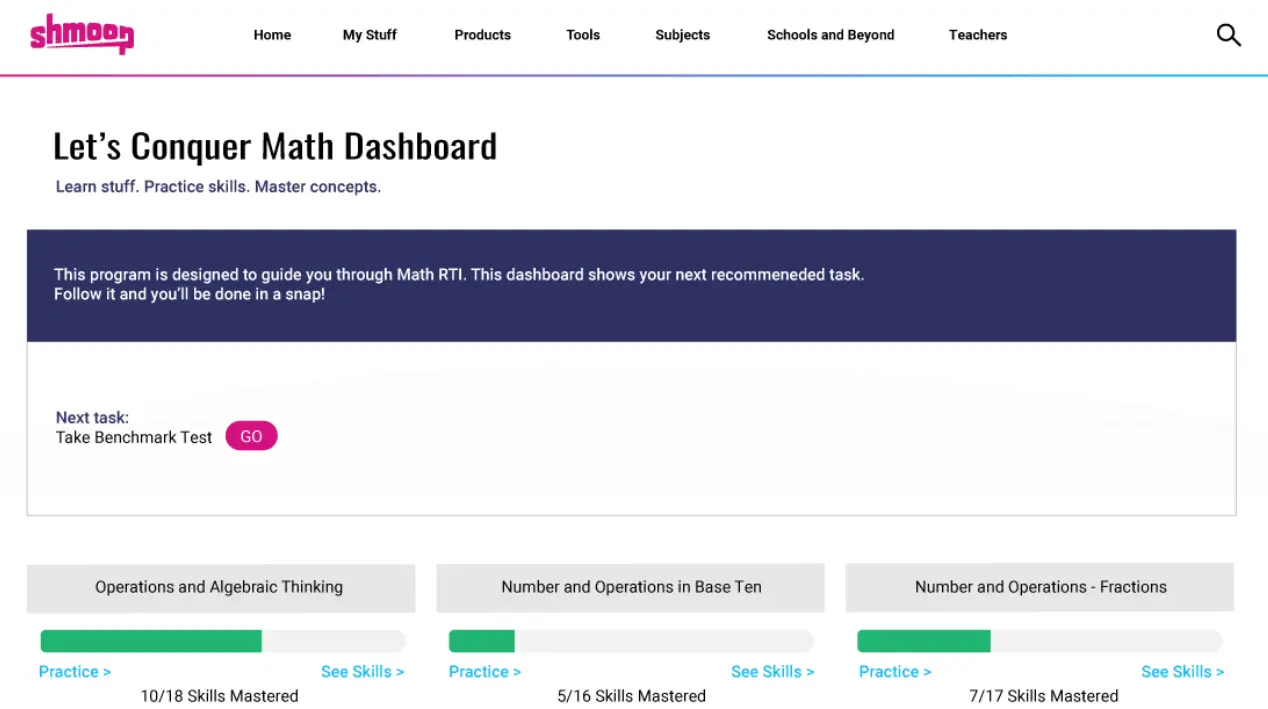1268x709 pixels.
Task: Open the Products menu
Action: (x=483, y=35)
